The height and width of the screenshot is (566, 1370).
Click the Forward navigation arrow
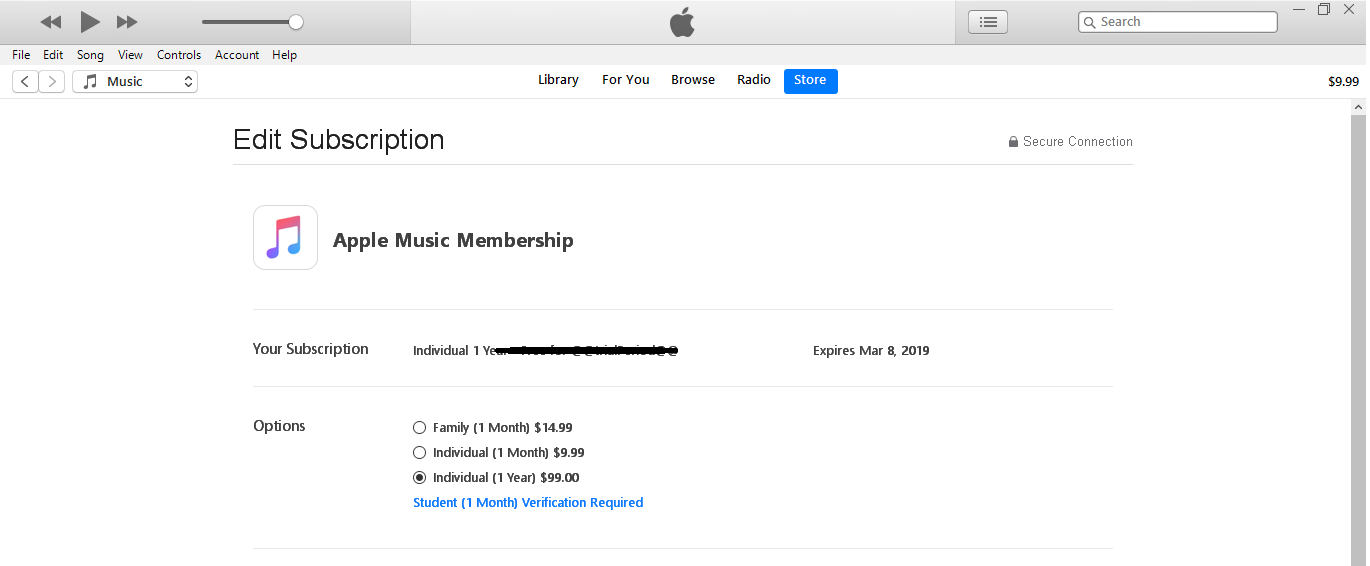(52, 82)
